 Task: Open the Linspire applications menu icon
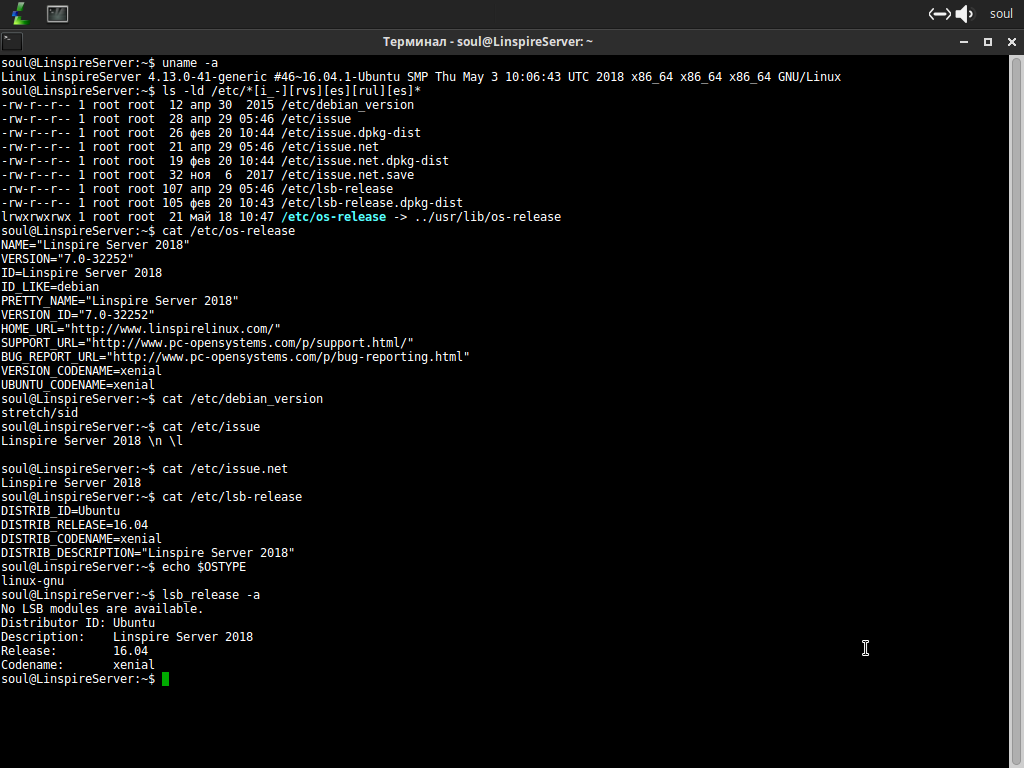[20, 14]
